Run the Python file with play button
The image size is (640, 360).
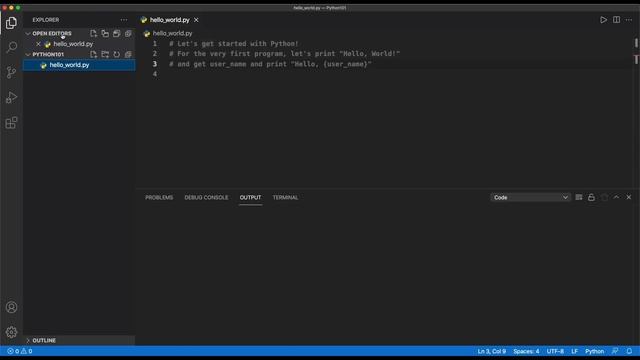[603, 20]
